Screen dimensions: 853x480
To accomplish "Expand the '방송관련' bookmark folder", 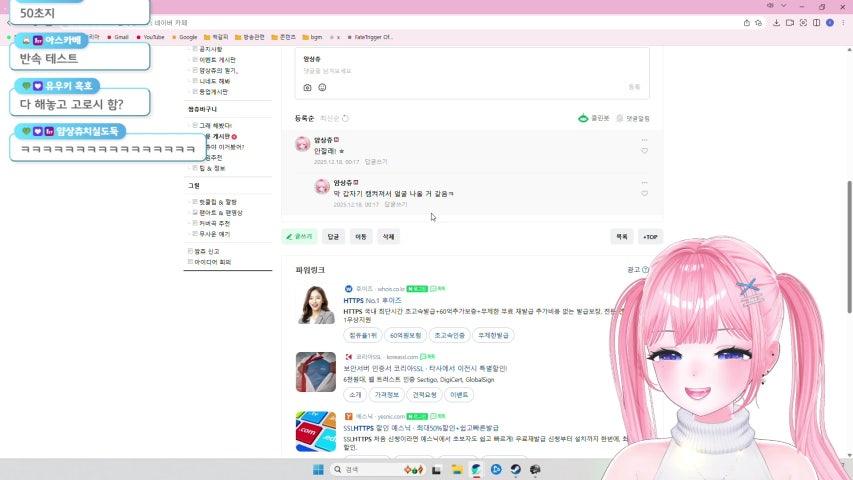I will click(250, 37).
